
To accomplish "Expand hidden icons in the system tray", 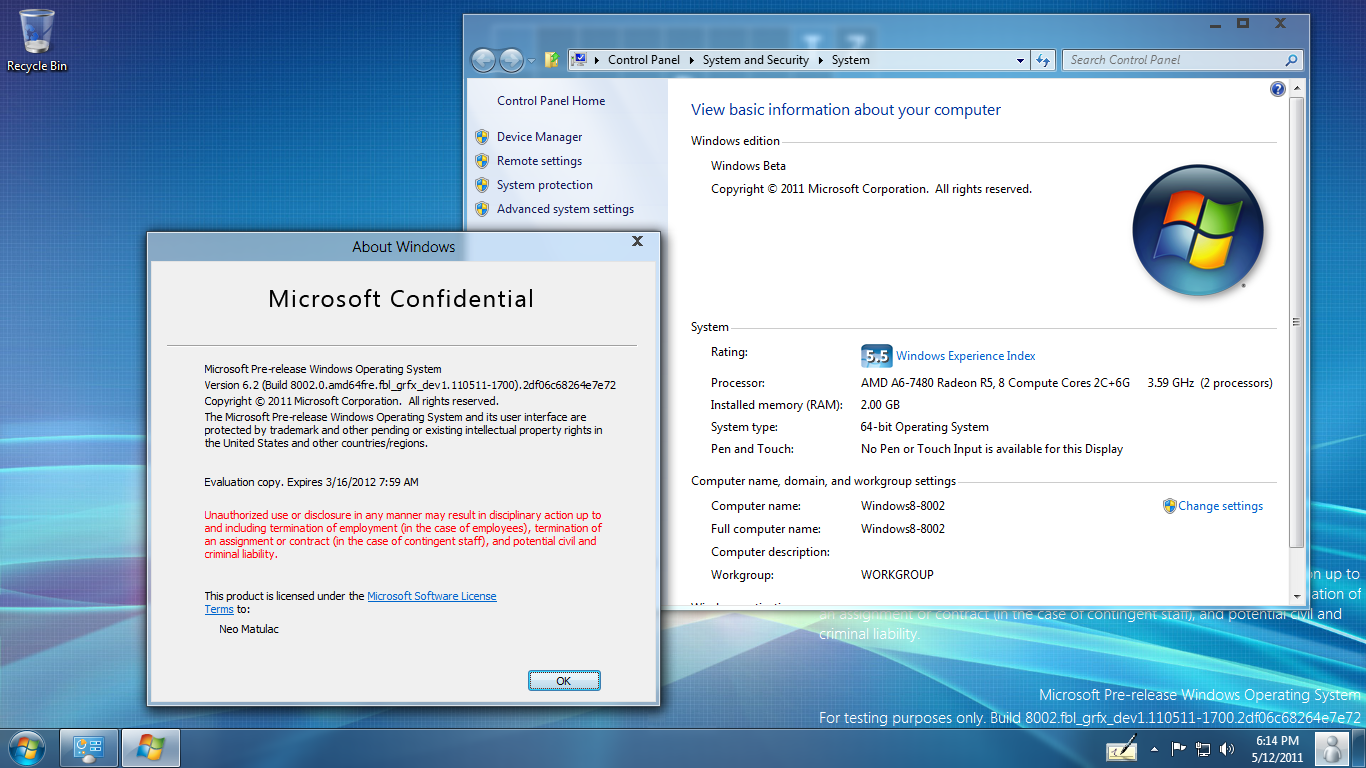I will point(1152,748).
